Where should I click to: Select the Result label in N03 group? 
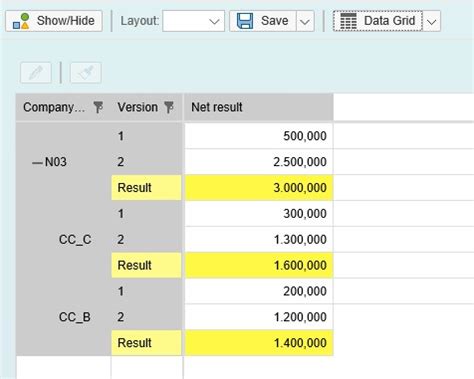[146, 188]
